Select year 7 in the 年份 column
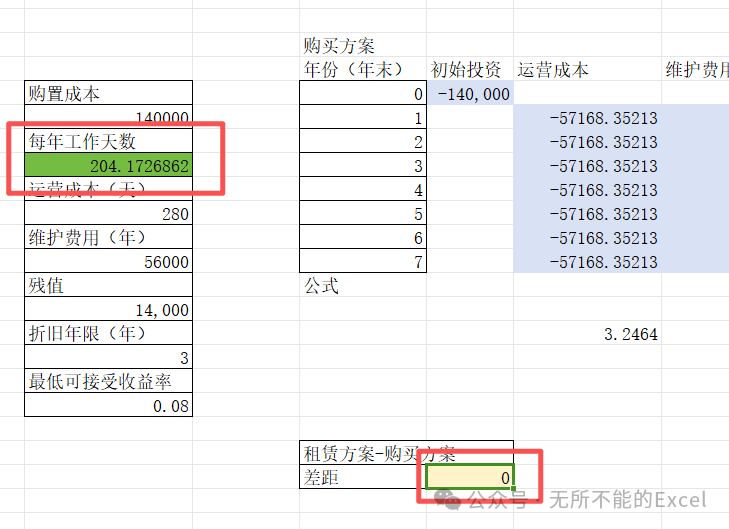Image resolution: width=729 pixels, height=529 pixels. pos(363,261)
